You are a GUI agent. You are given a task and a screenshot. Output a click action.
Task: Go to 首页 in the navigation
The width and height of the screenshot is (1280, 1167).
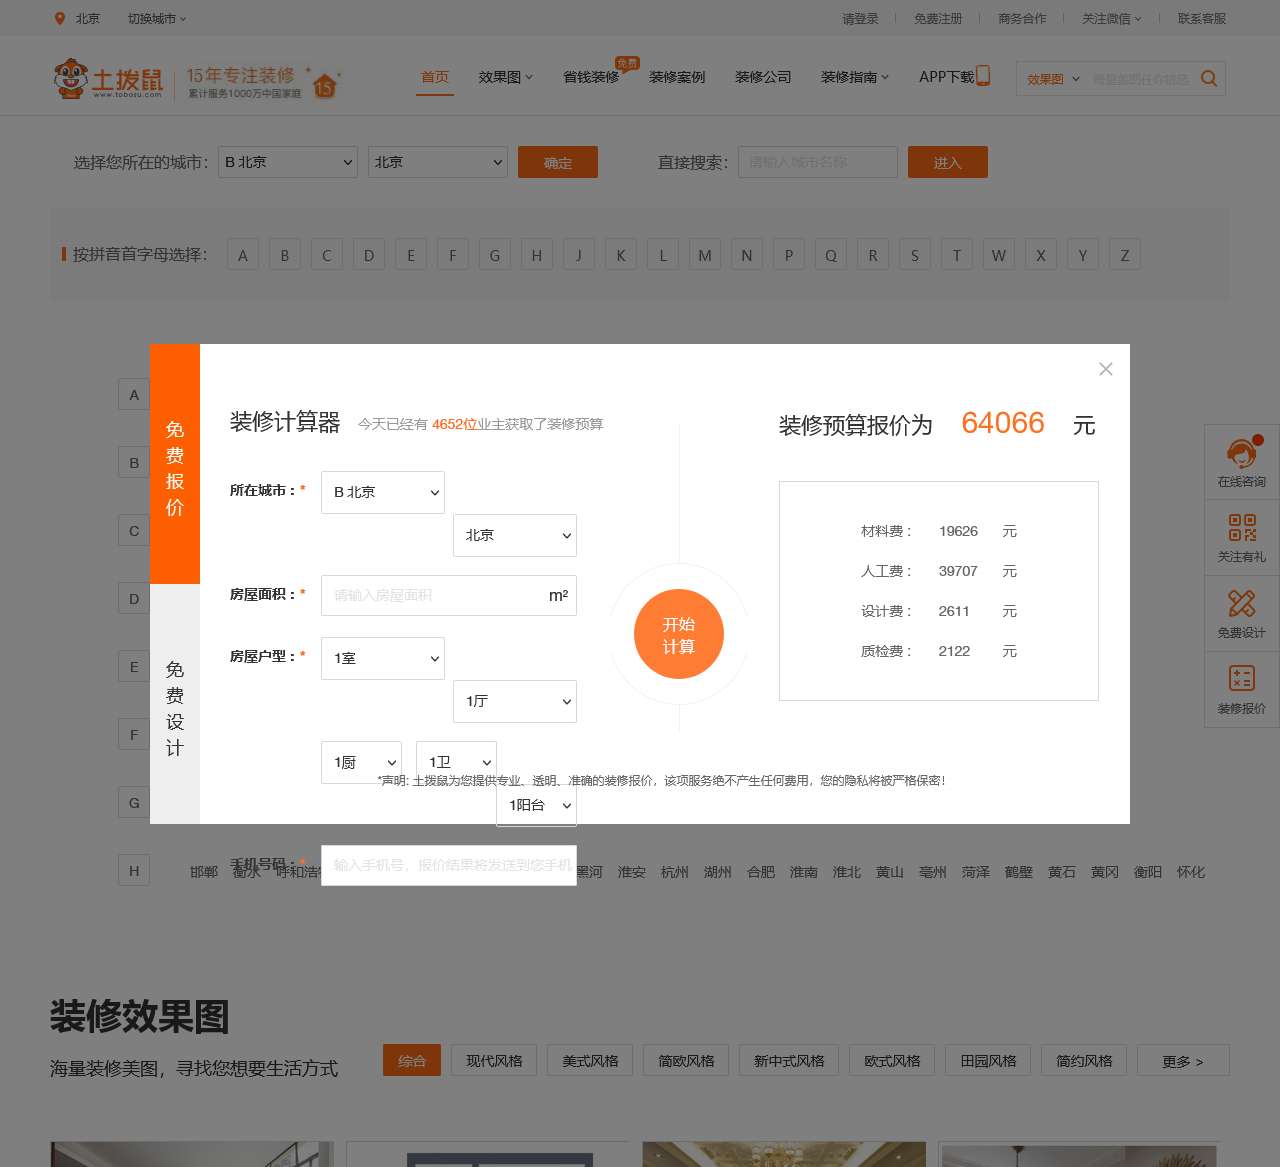point(435,77)
